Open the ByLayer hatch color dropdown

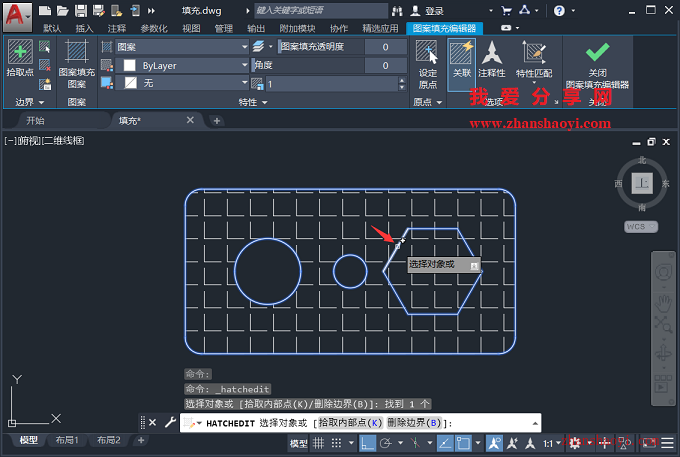(182, 65)
